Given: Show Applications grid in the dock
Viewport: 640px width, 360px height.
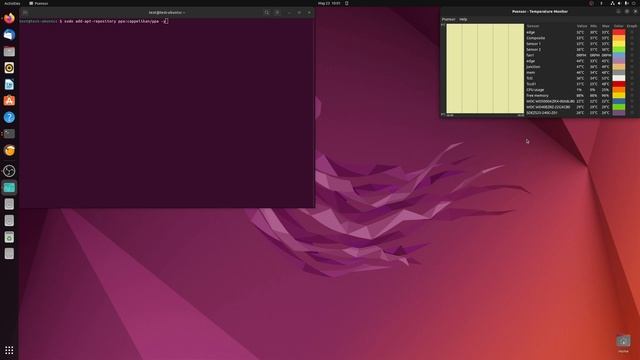Looking at the screenshot, I should (x=9, y=350).
